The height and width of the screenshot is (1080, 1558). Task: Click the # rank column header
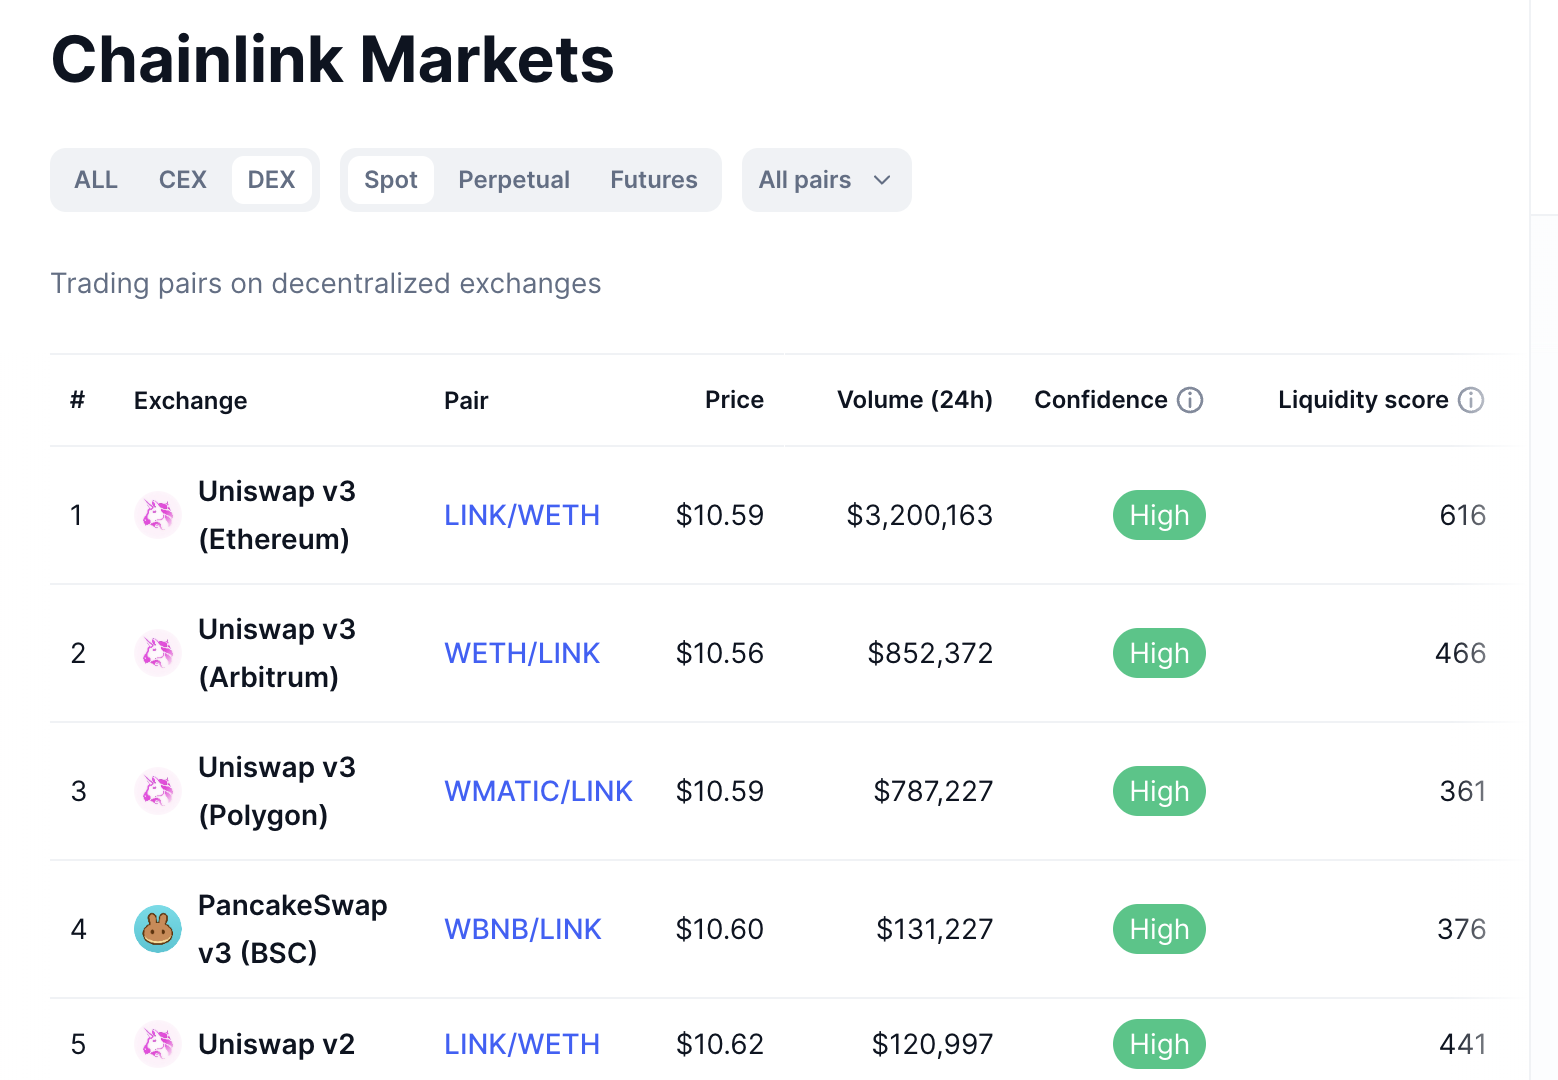pos(77,400)
